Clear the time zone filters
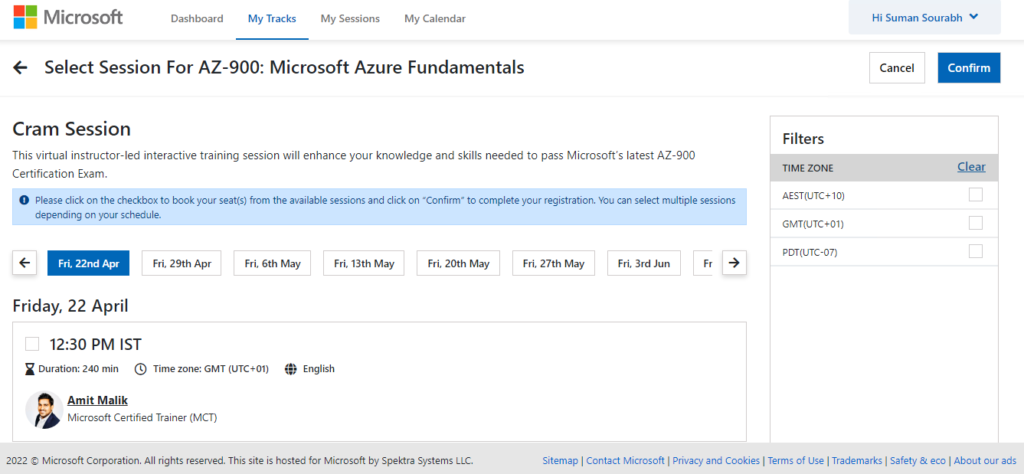This screenshot has height=474, width=1024. click(971, 167)
